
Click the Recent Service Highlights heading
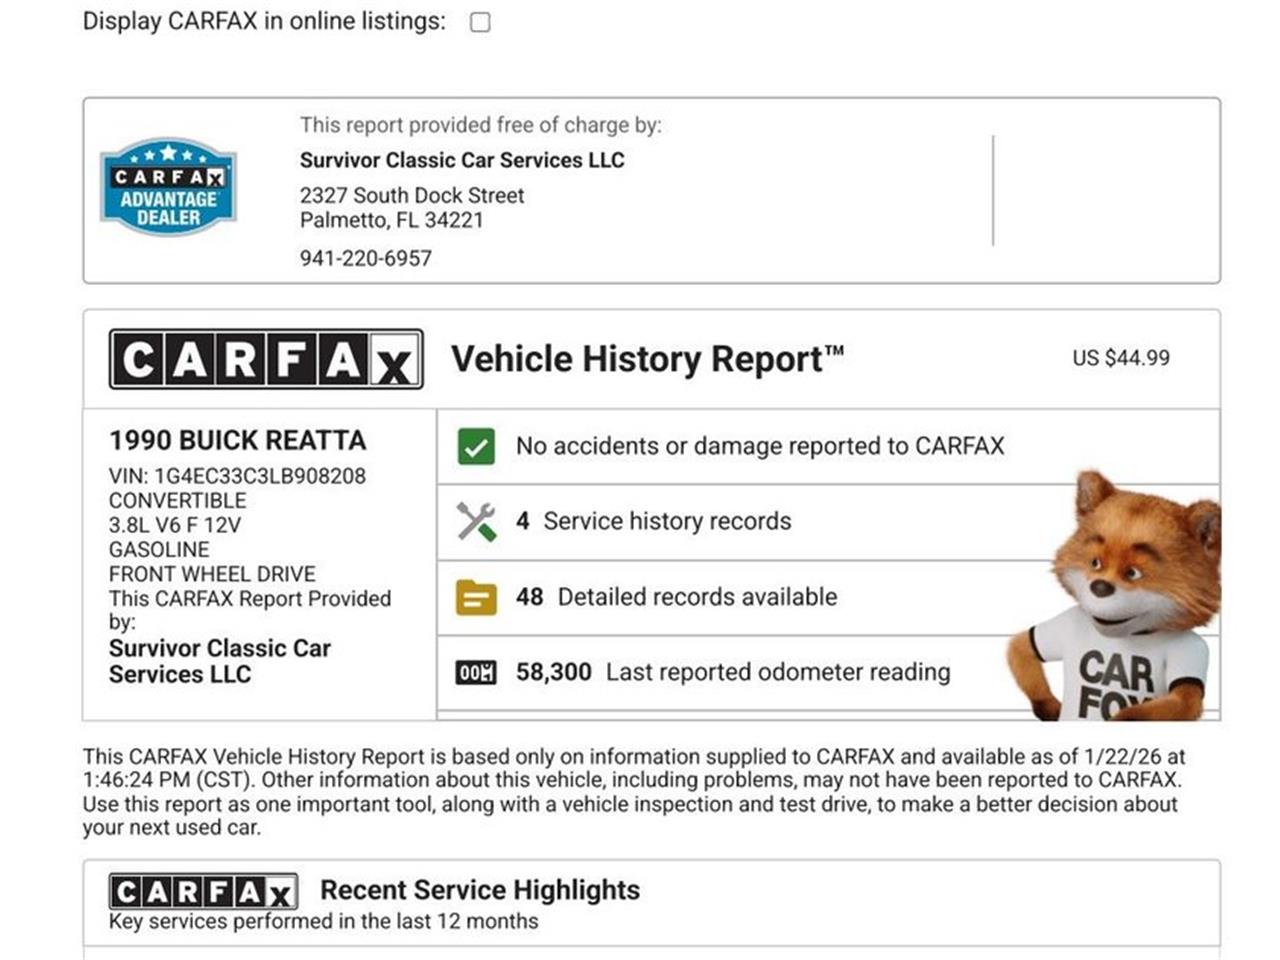[480, 890]
